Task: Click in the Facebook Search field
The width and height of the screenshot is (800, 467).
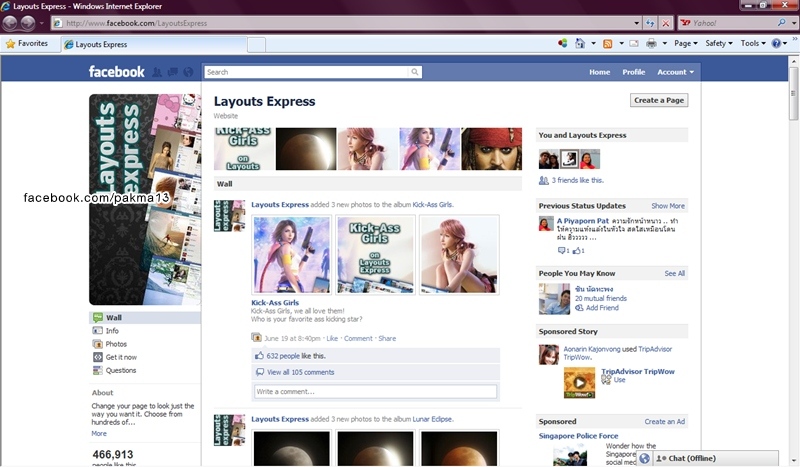Action: tap(307, 72)
